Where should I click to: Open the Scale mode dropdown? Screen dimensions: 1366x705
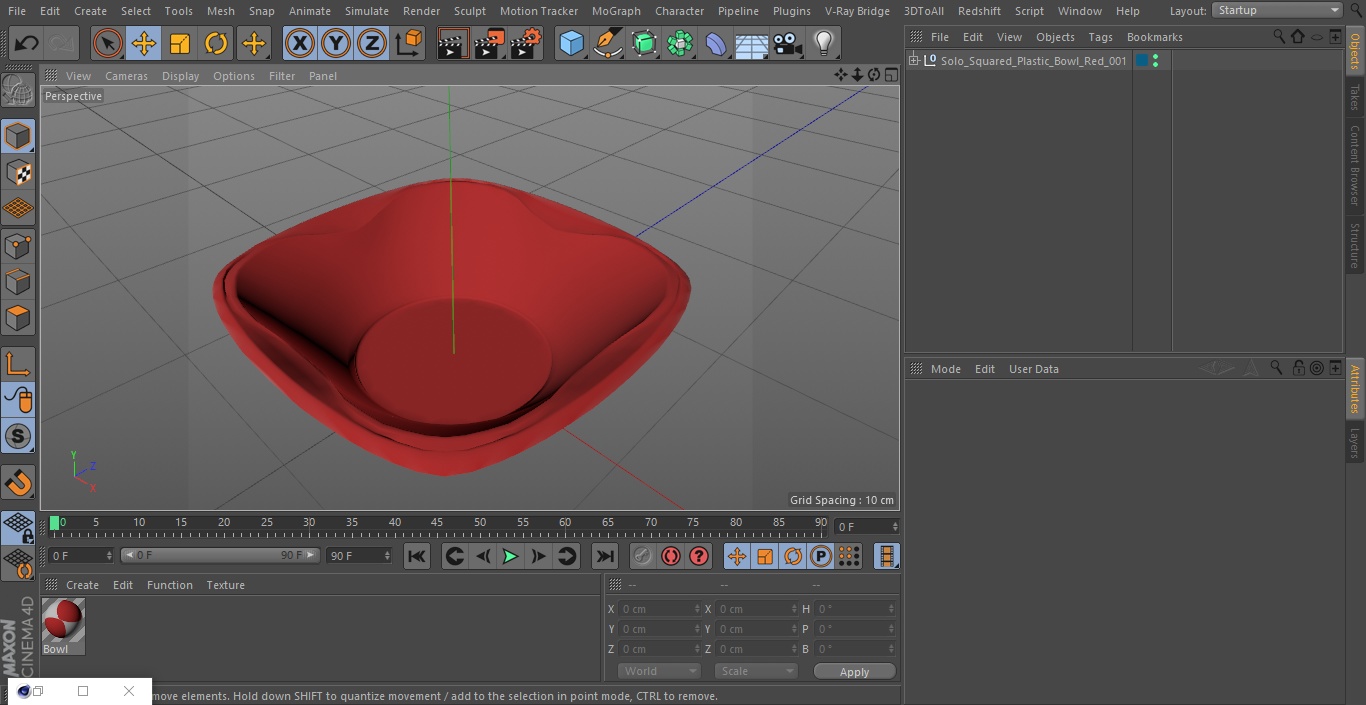[756, 671]
